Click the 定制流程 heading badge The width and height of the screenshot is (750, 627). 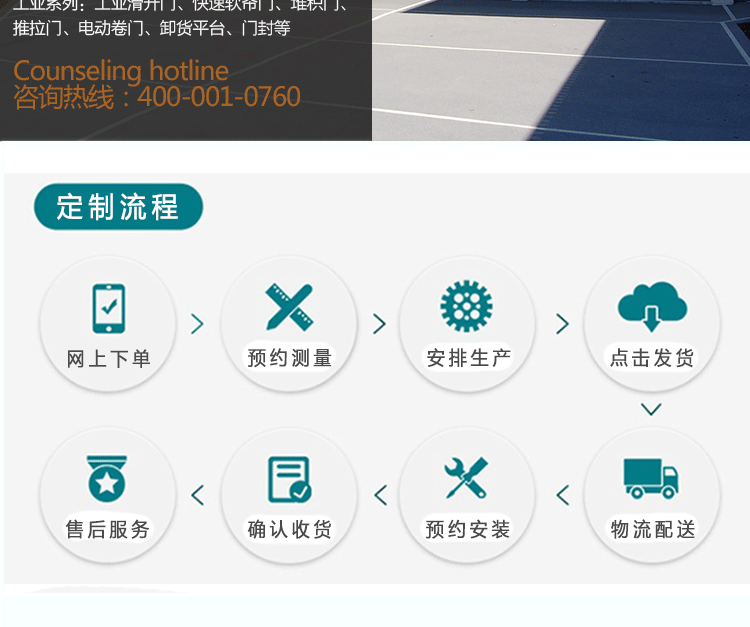pyautogui.click(x=118, y=207)
